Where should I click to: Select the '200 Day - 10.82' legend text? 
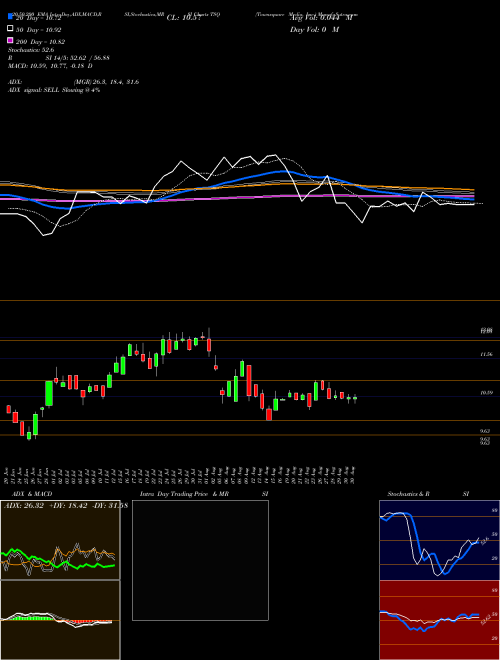point(40,42)
